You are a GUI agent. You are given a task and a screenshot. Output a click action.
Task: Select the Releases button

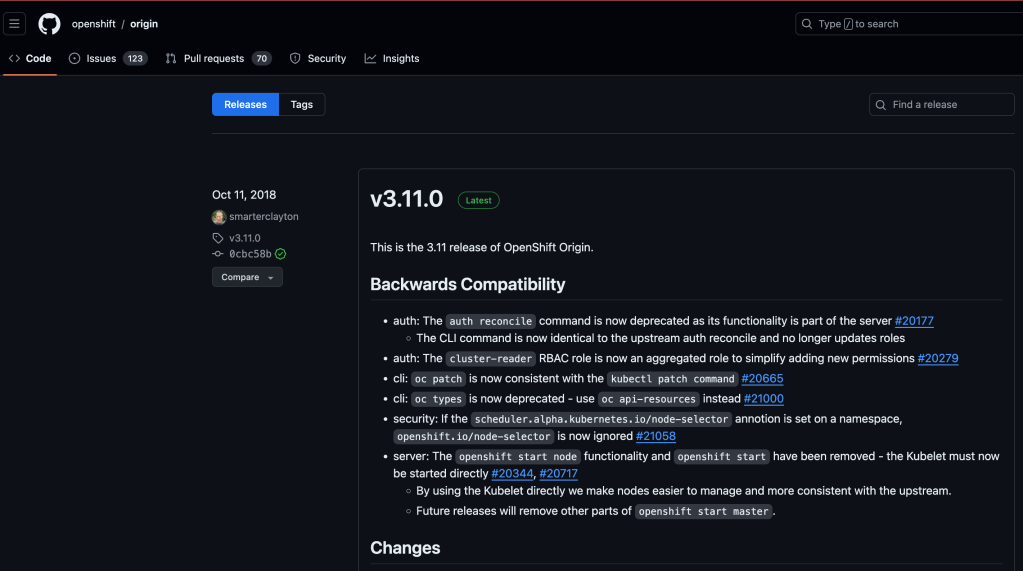point(245,104)
